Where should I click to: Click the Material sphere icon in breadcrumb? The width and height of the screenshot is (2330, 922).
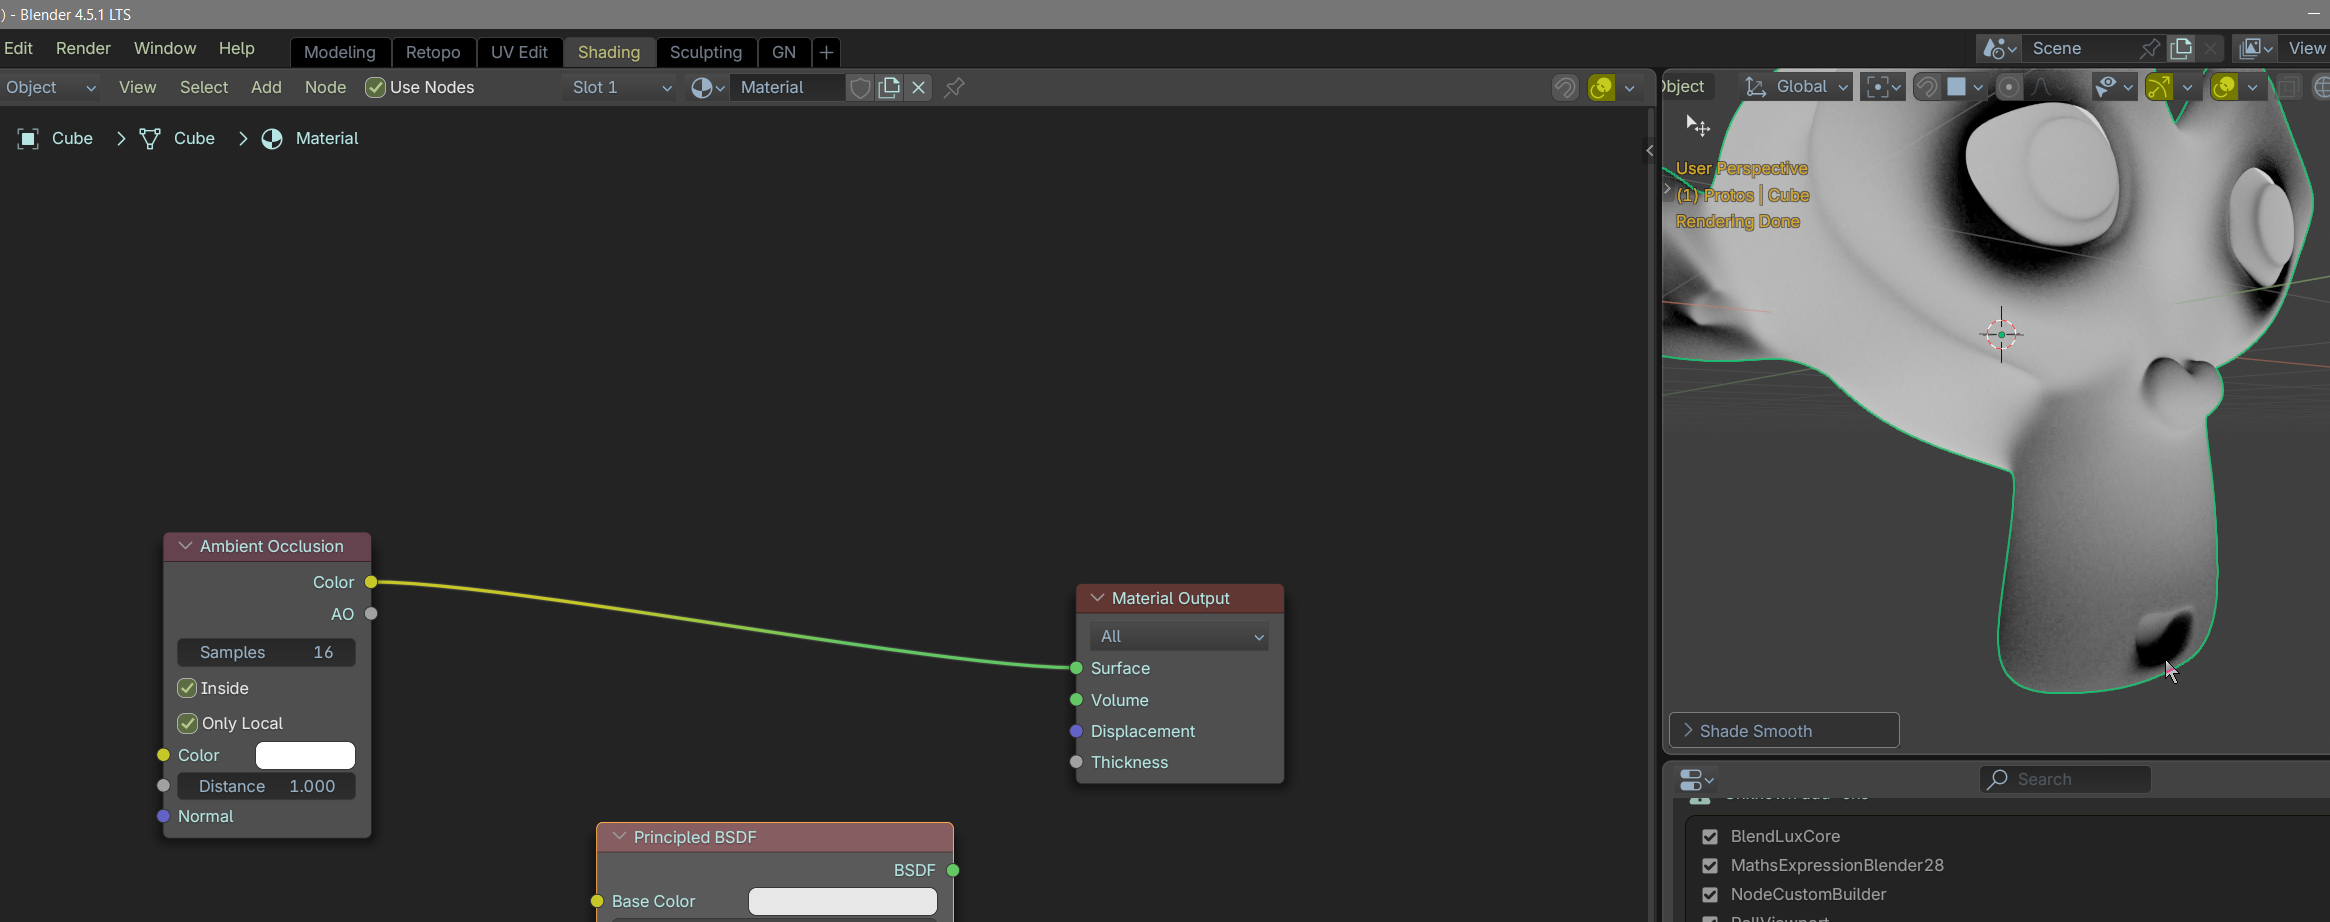(x=272, y=139)
